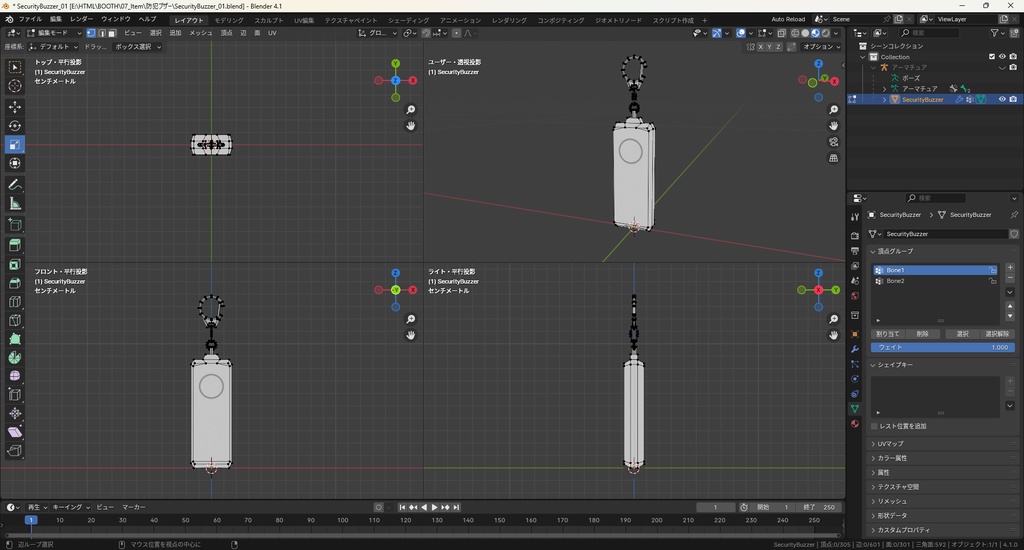
Task: Open the Material properties tab
Action: pyautogui.click(x=854, y=424)
